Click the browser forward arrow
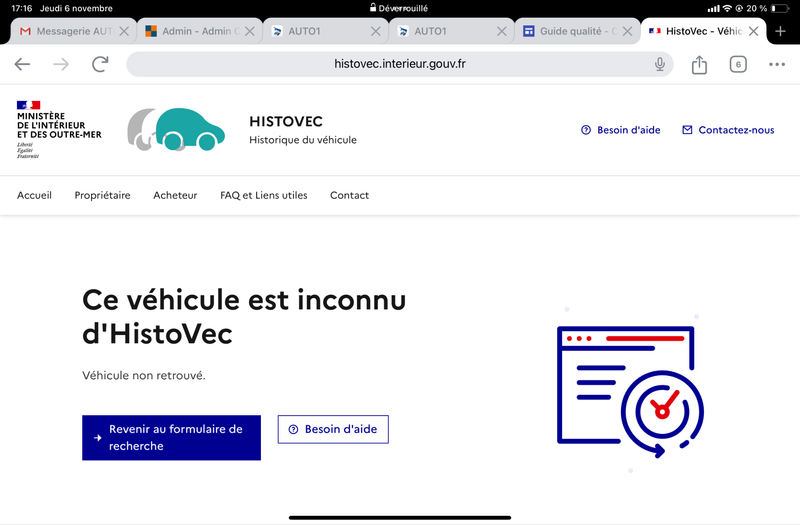Screen dimensions: 800x525 (x=61, y=64)
